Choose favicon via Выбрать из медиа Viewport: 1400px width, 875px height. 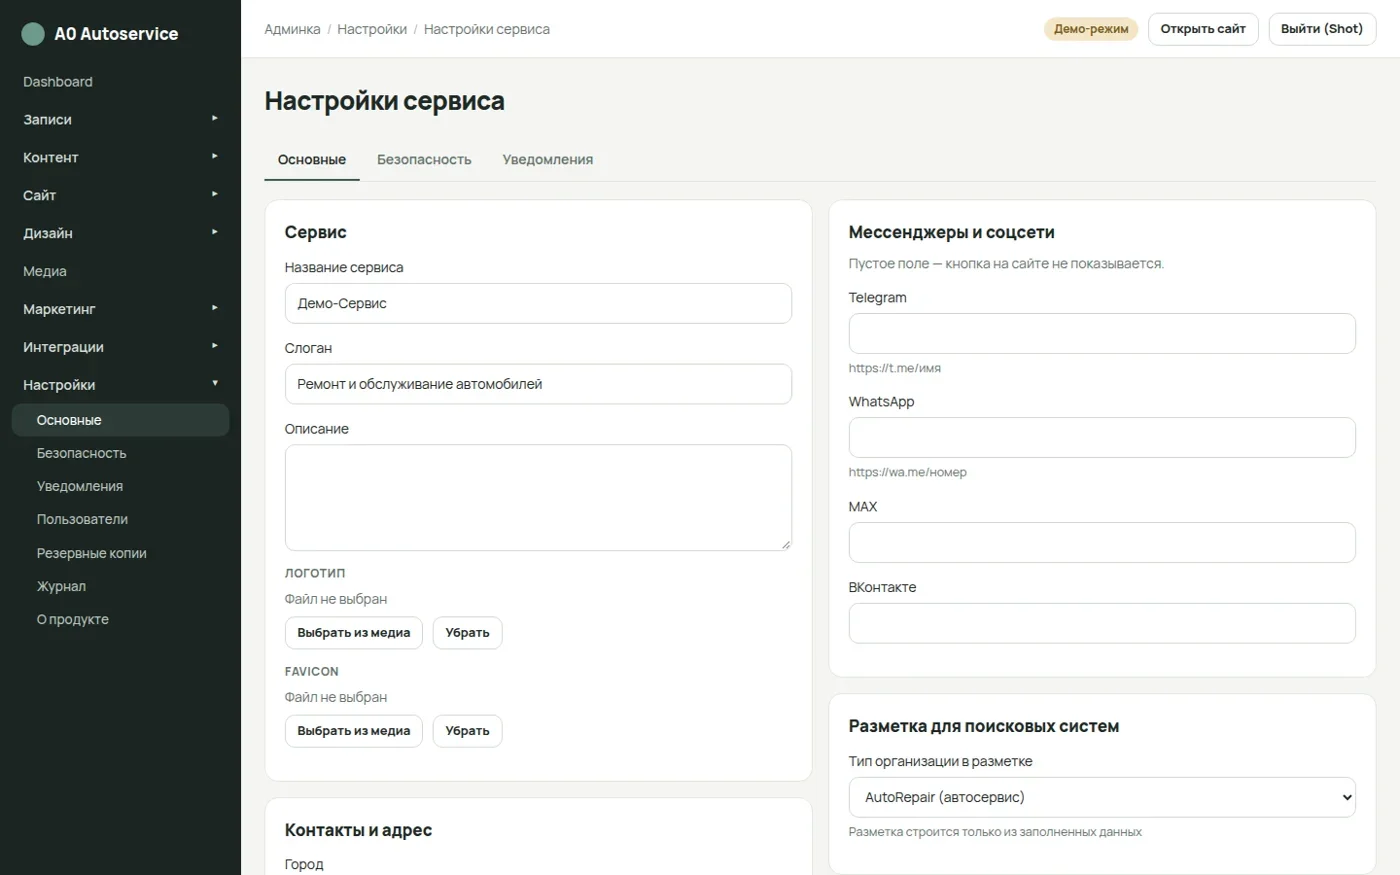tap(354, 731)
